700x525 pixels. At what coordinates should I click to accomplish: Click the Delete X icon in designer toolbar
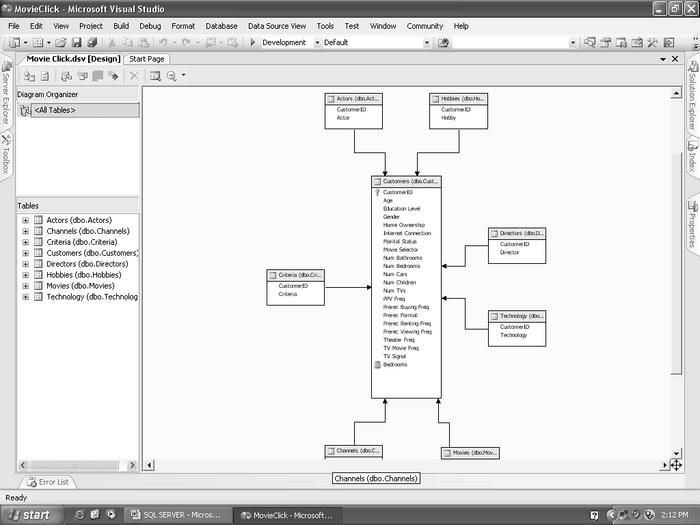click(134, 76)
